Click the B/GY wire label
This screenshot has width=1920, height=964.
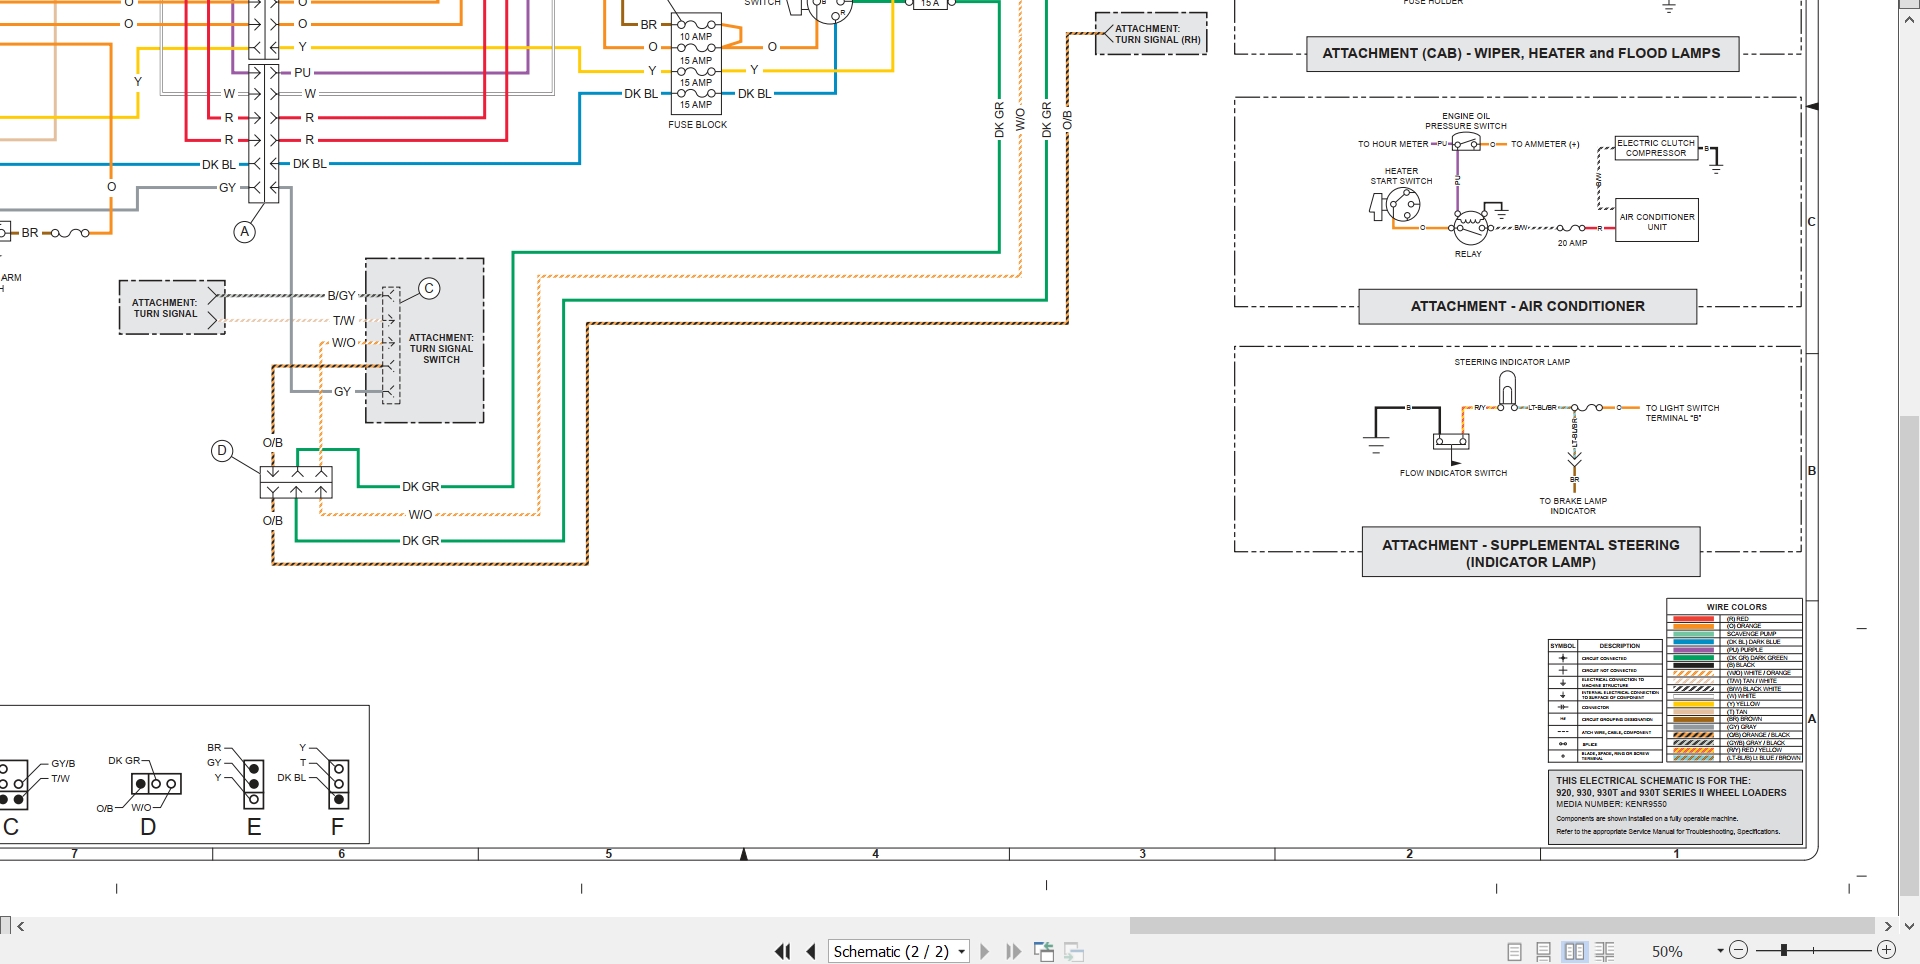pos(341,296)
